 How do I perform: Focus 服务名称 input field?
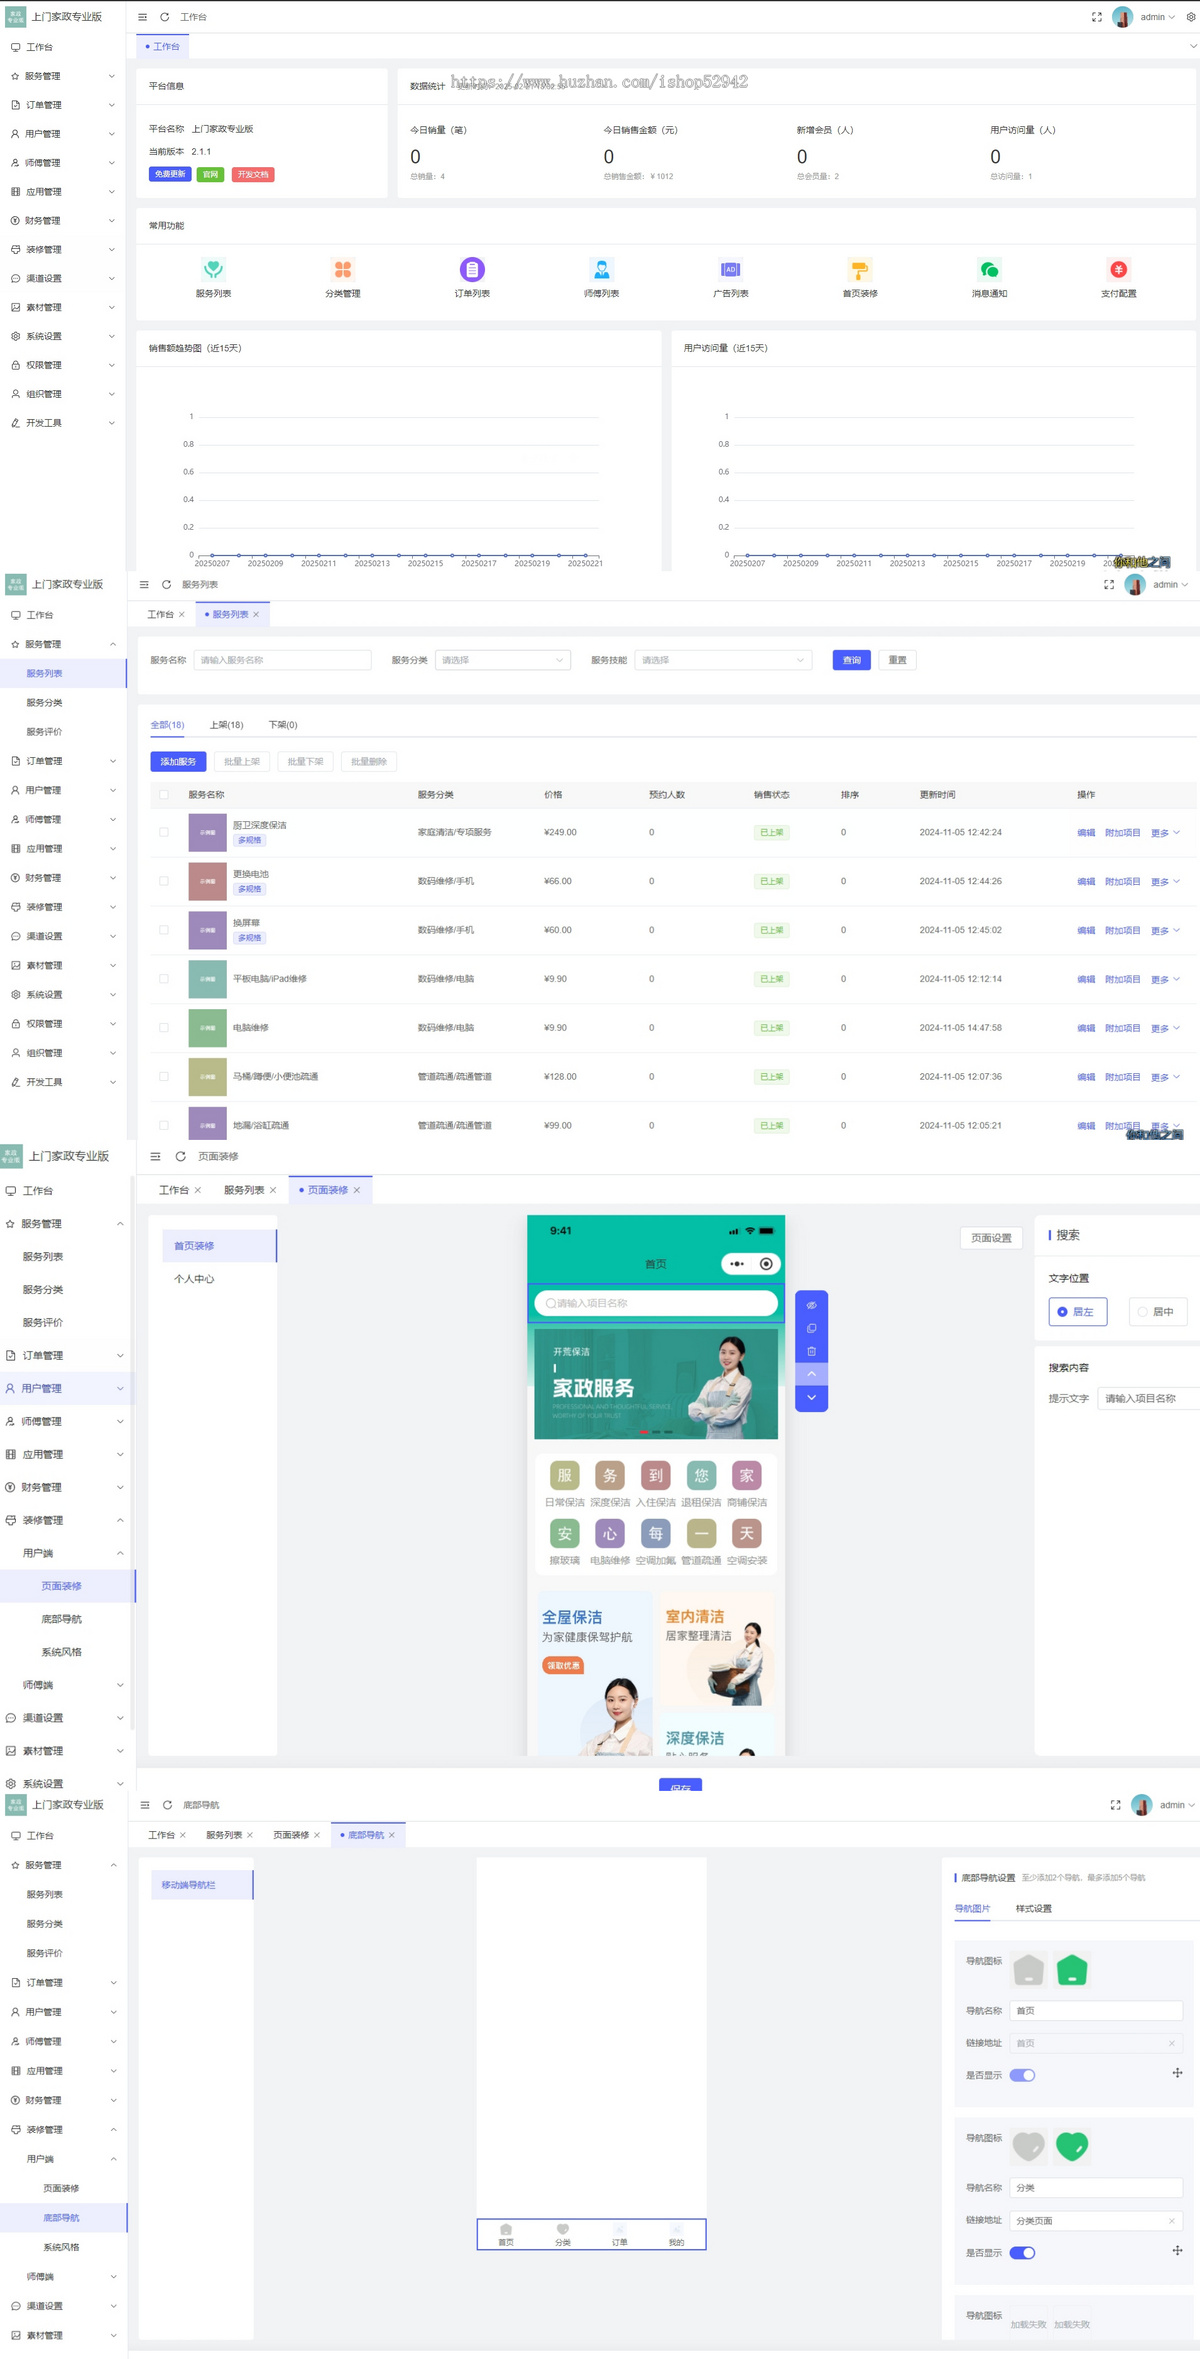[282, 660]
